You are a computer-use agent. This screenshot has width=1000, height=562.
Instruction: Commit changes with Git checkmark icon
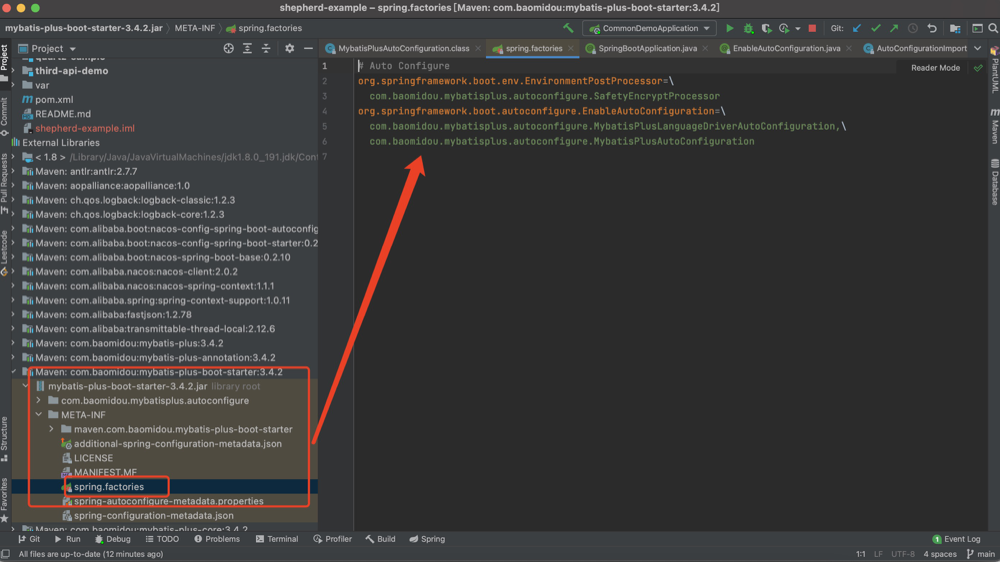pos(876,28)
